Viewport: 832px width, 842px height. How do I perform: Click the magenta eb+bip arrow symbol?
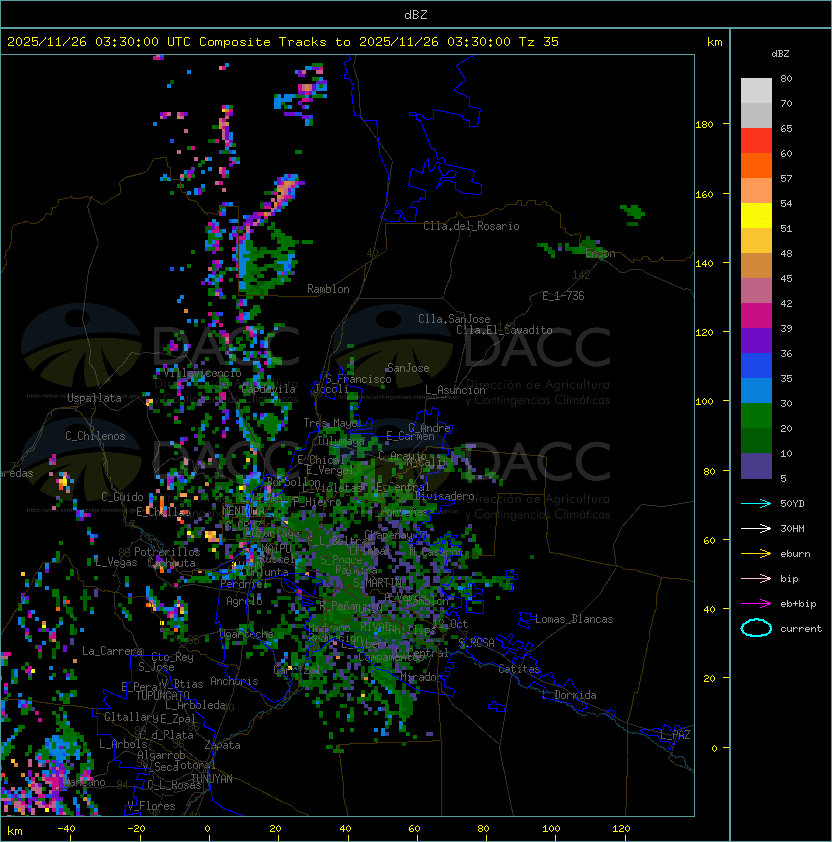(x=756, y=604)
